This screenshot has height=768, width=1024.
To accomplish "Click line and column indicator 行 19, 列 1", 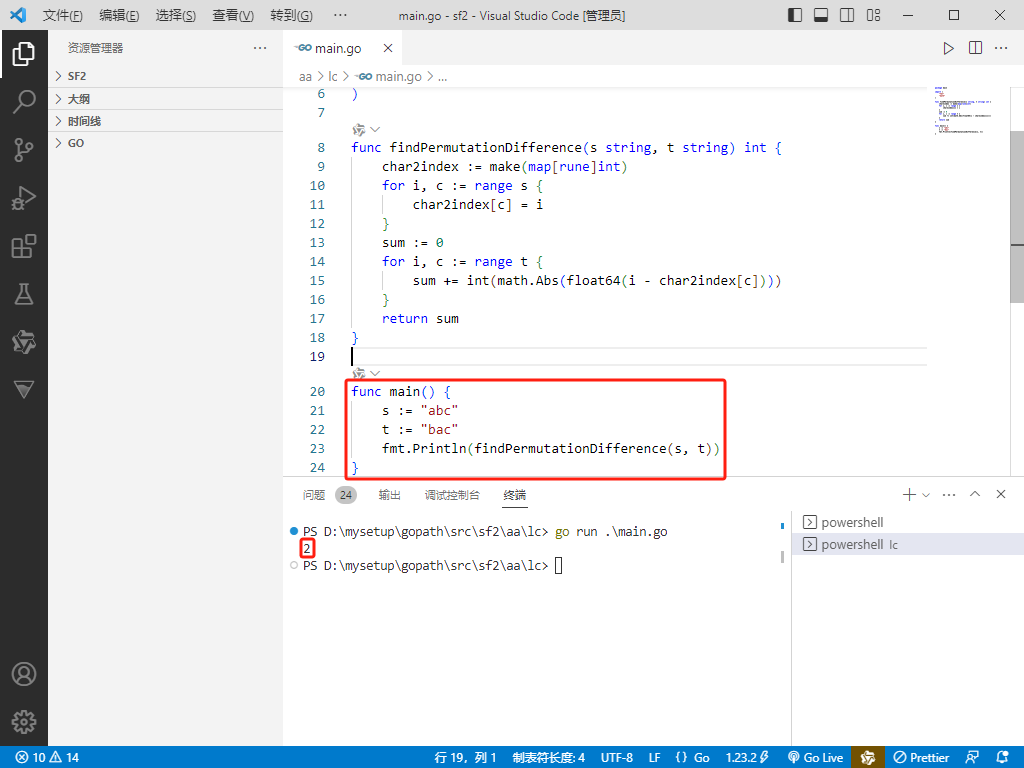I will click(465, 758).
